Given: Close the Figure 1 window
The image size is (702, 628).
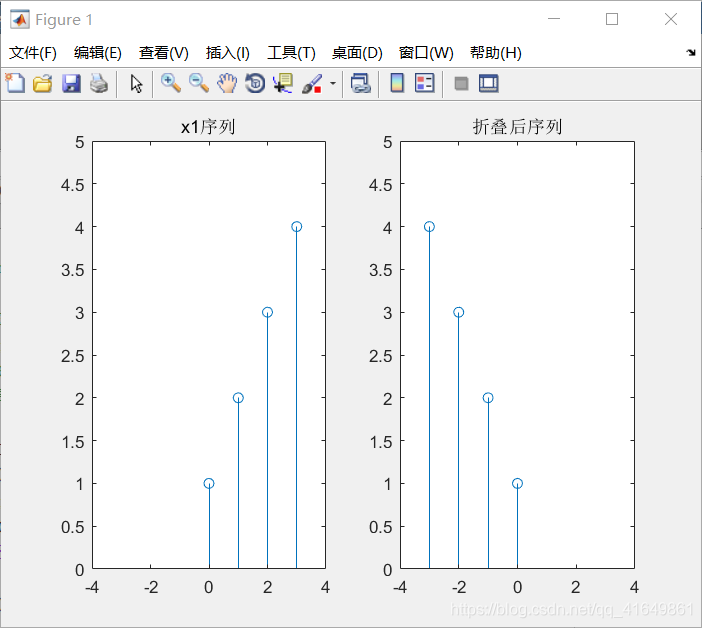Looking at the screenshot, I should click(x=671, y=19).
